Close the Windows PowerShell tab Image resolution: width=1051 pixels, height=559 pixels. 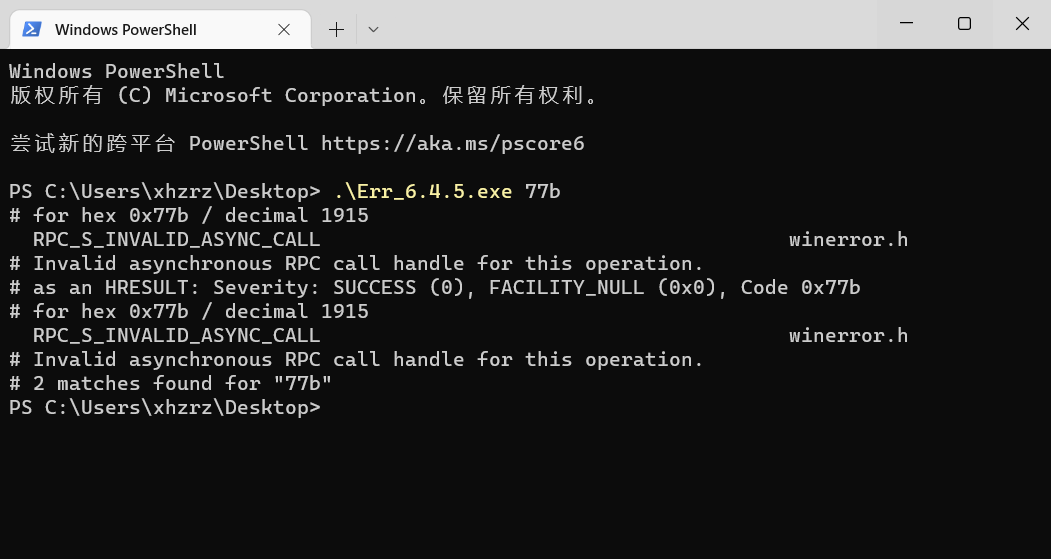[x=284, y=29]
